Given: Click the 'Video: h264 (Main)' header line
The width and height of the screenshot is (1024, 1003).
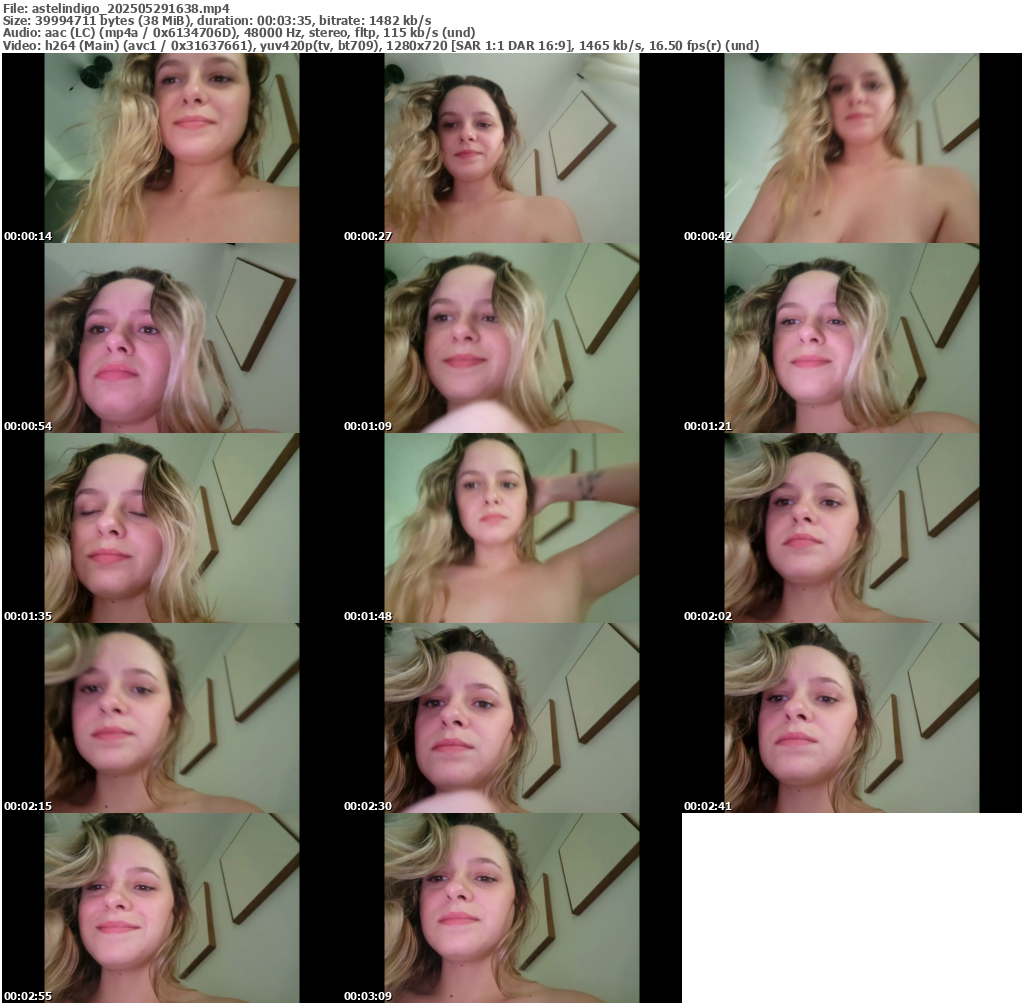Looking at the screenshot, I should click(381, 46).
